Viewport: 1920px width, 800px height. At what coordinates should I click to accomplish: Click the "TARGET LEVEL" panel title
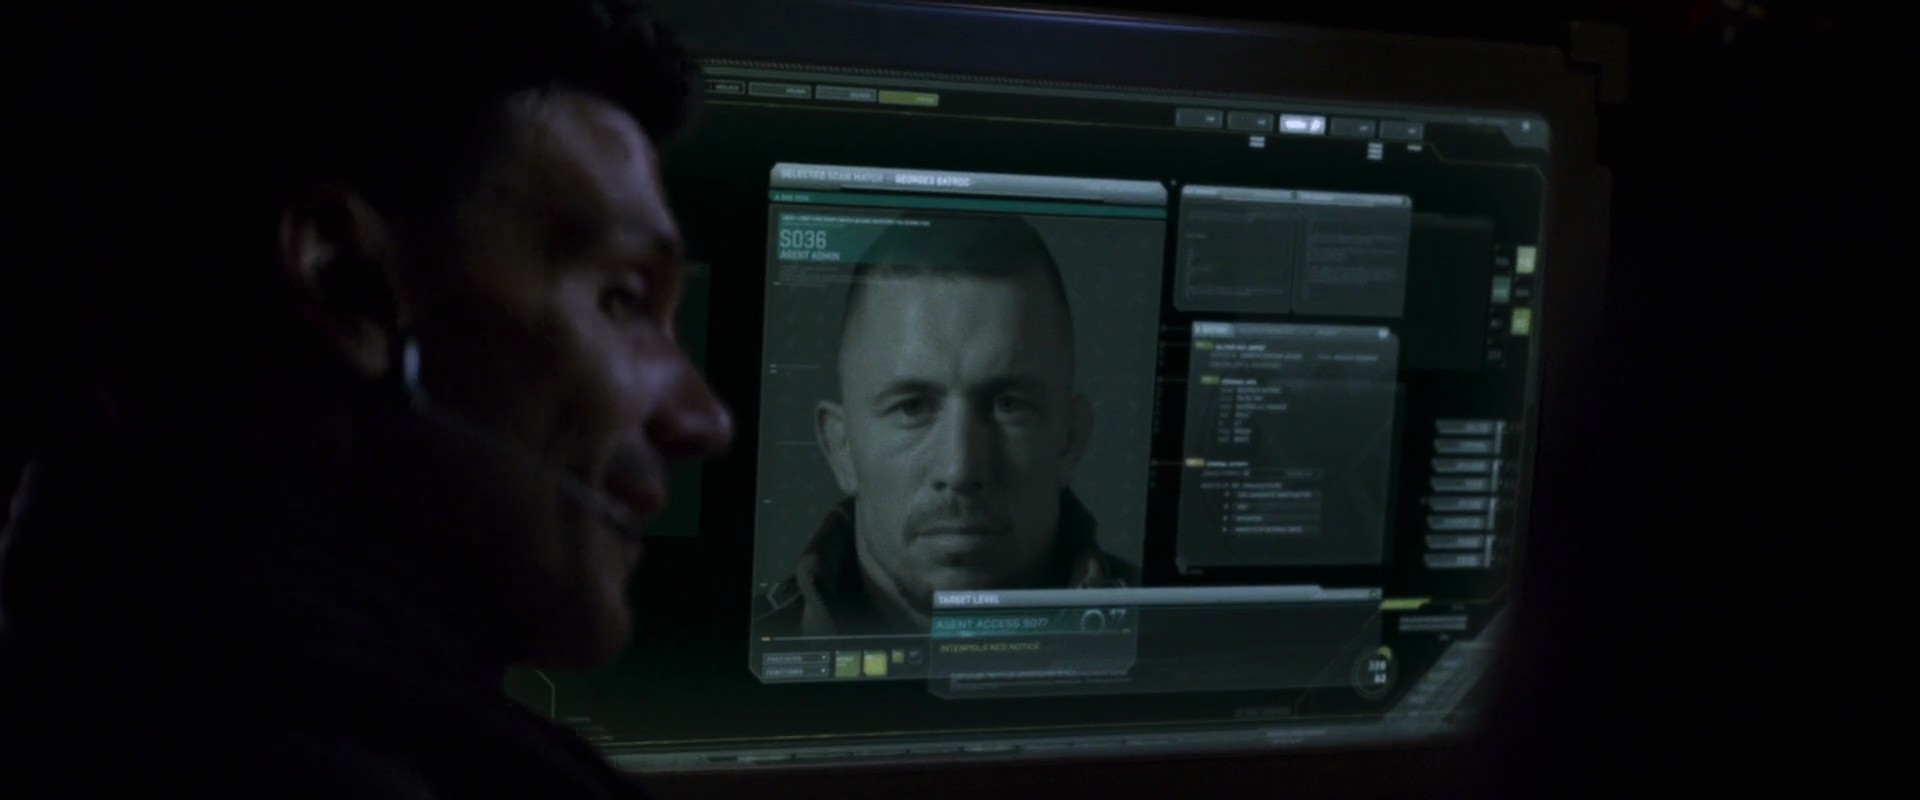tap(968, 599)
